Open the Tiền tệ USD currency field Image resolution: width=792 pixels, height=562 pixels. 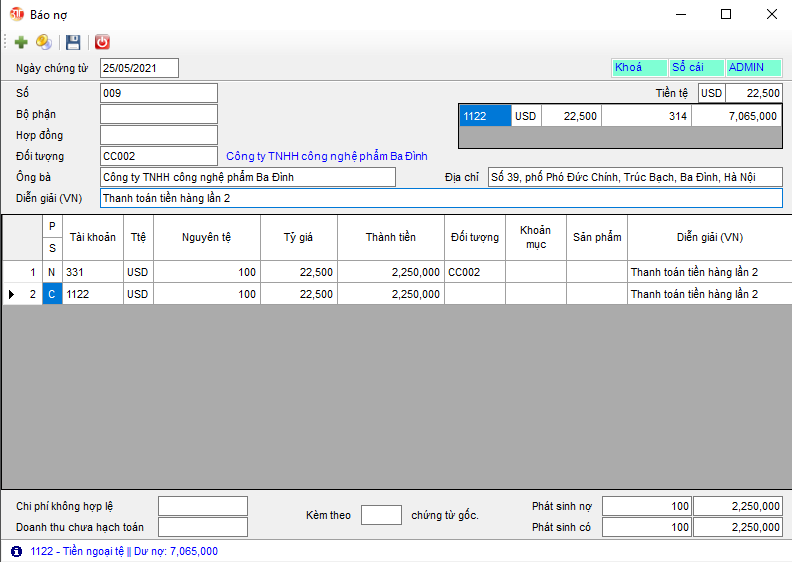[x=711, y=93]
